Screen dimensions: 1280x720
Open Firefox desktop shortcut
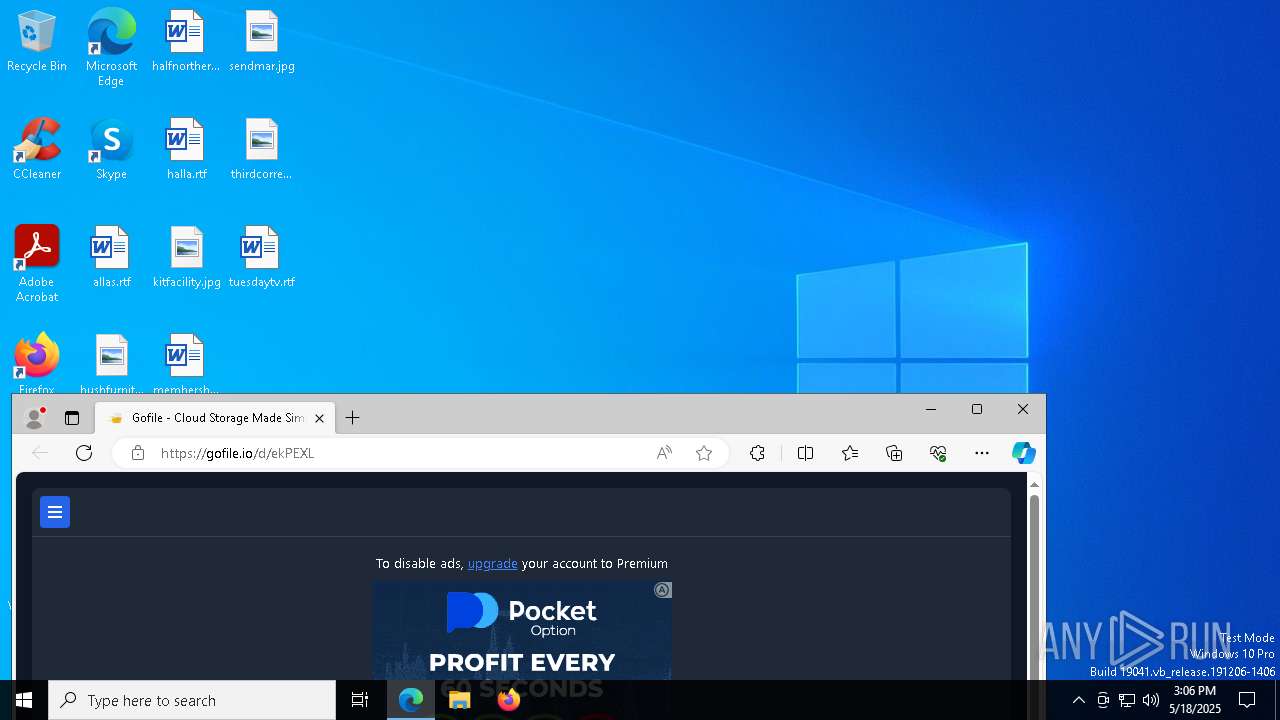[37, 364]
